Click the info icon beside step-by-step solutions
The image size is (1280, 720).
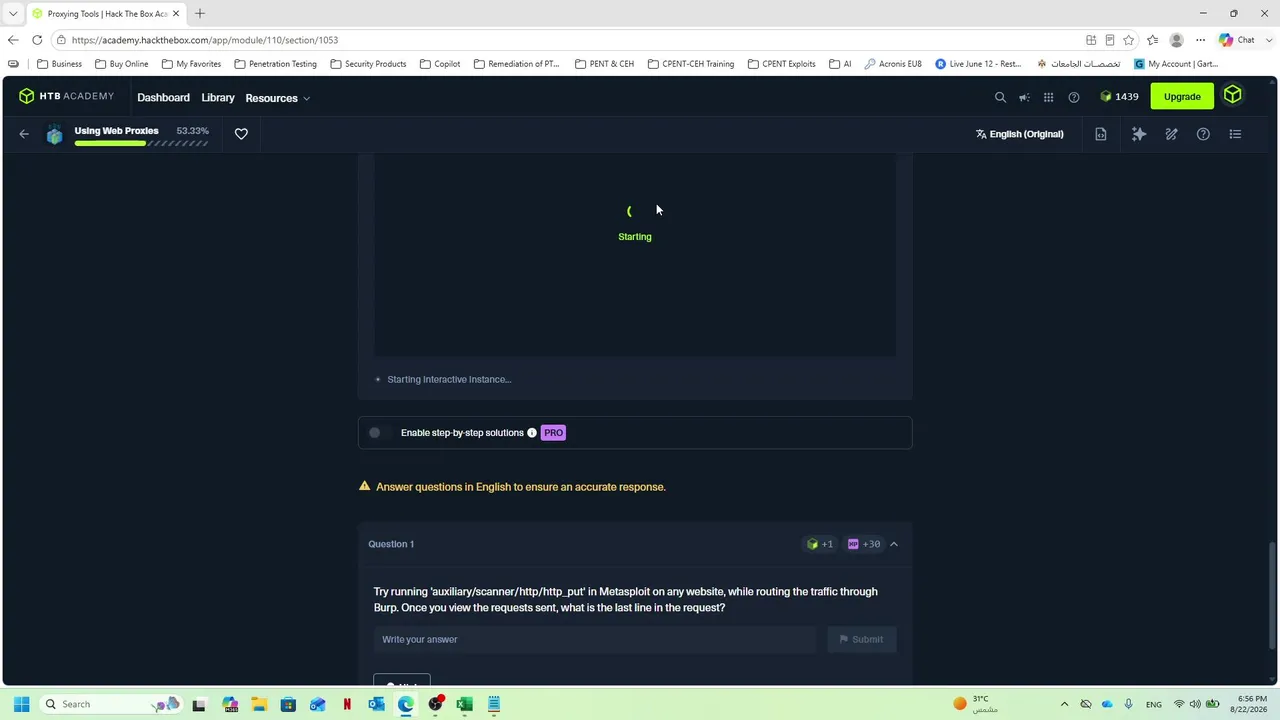click(532, 433)
